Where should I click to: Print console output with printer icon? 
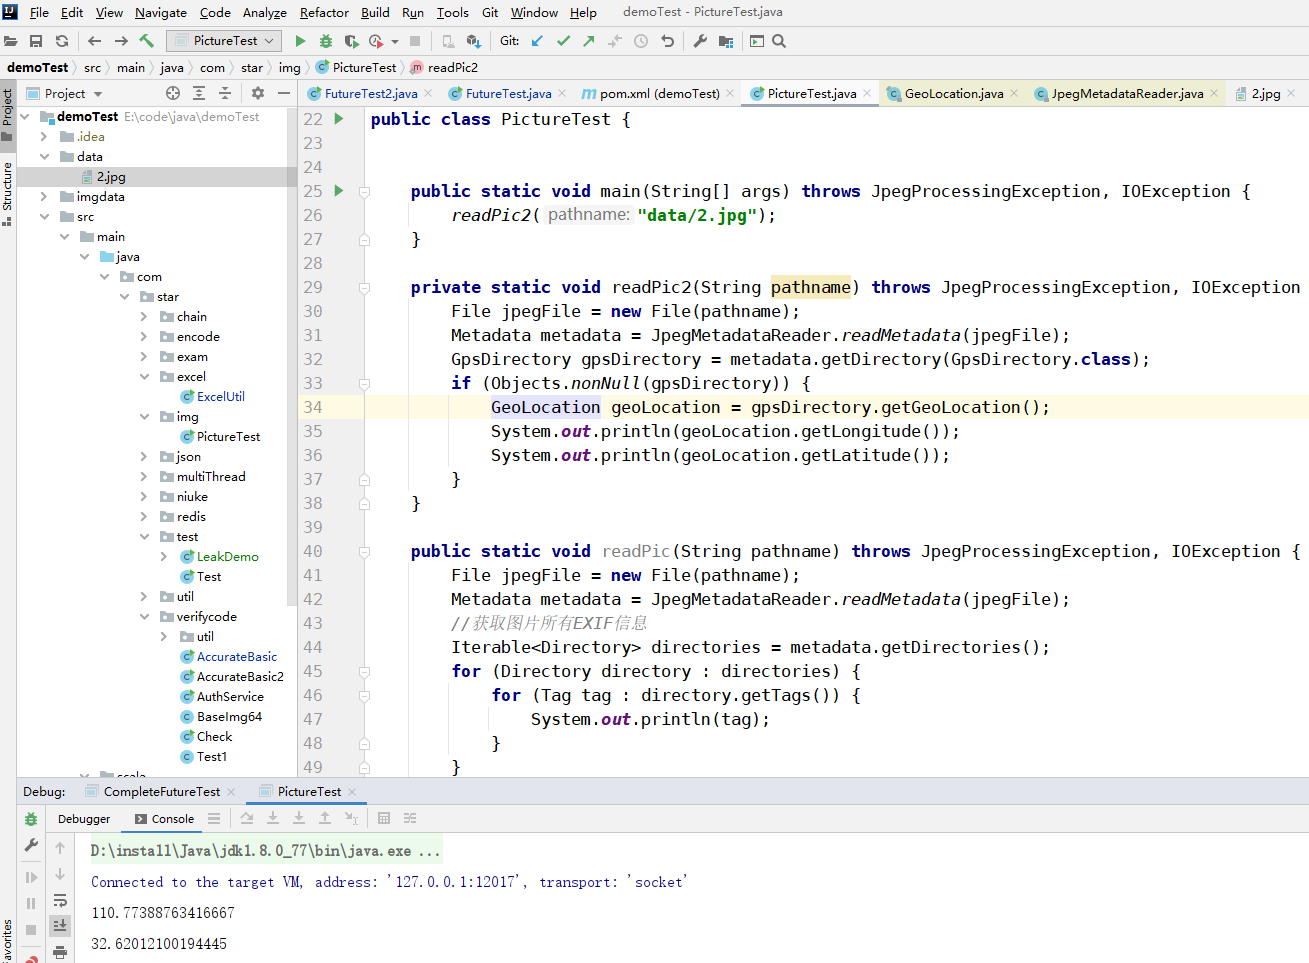60,952
